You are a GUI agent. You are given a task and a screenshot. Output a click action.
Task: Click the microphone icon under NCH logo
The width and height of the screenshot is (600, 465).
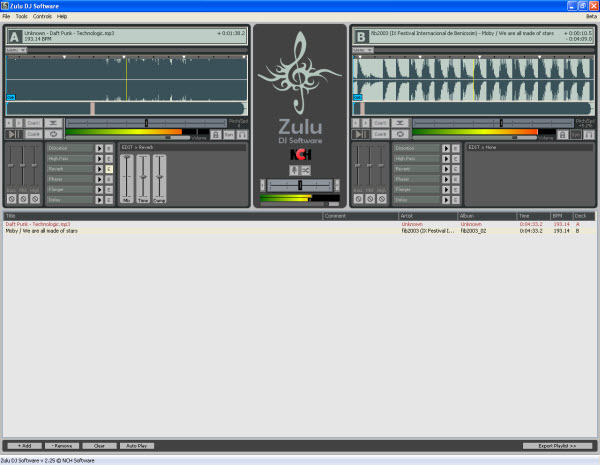294,170
